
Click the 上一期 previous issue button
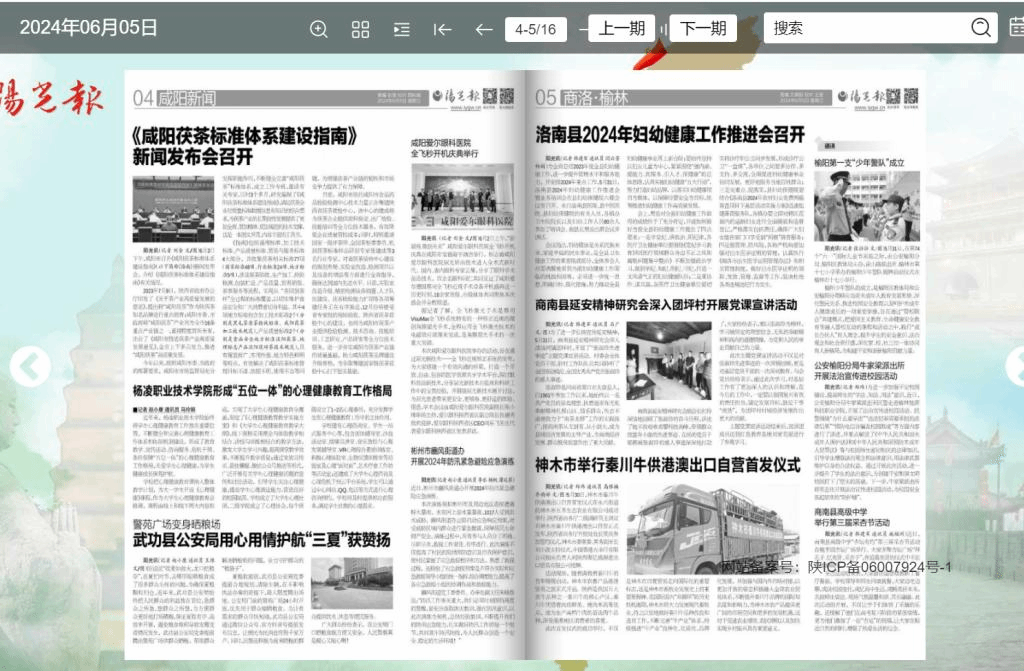point(621,28)
